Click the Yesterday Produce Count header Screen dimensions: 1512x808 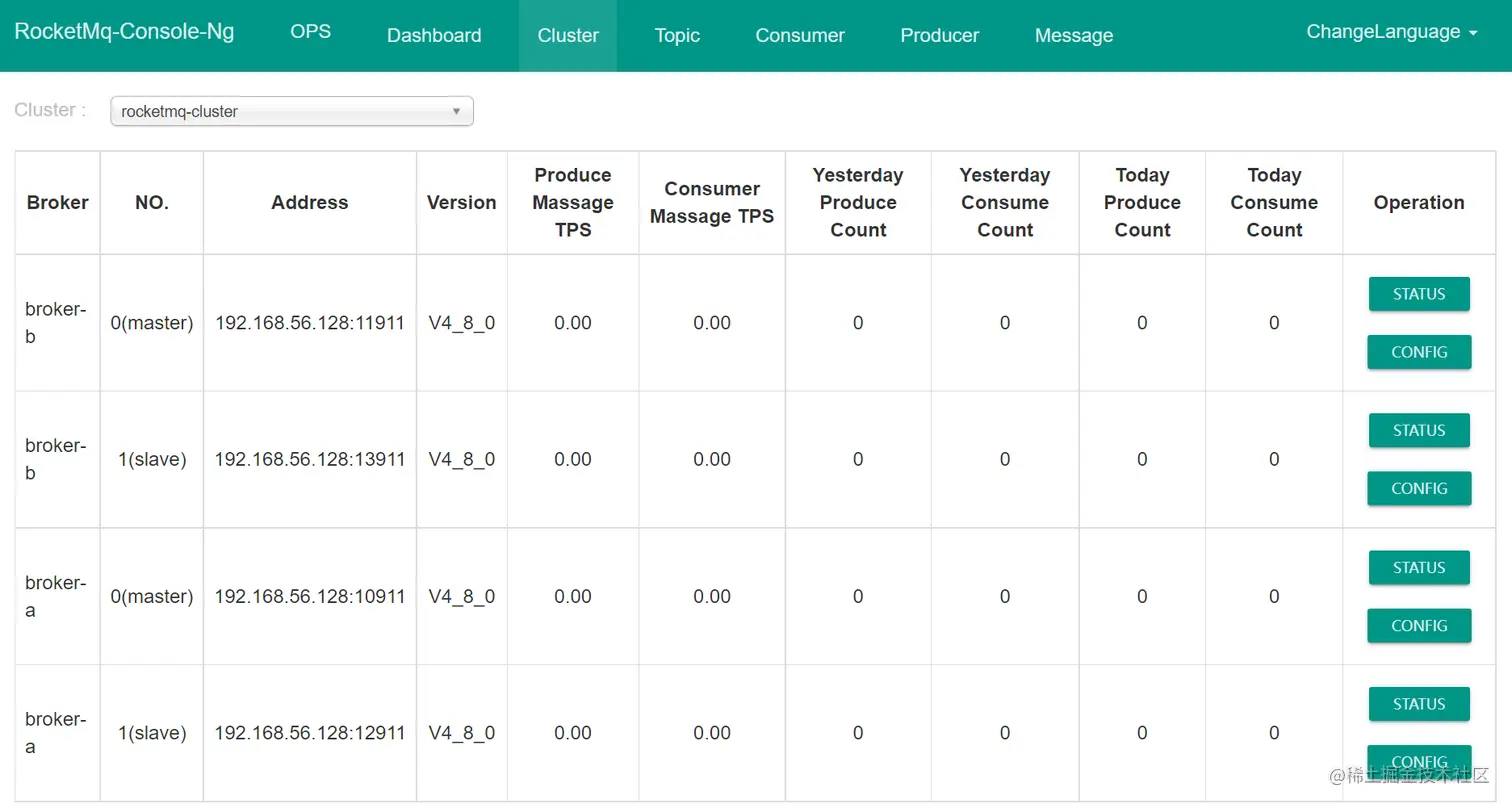pos(858,202)
